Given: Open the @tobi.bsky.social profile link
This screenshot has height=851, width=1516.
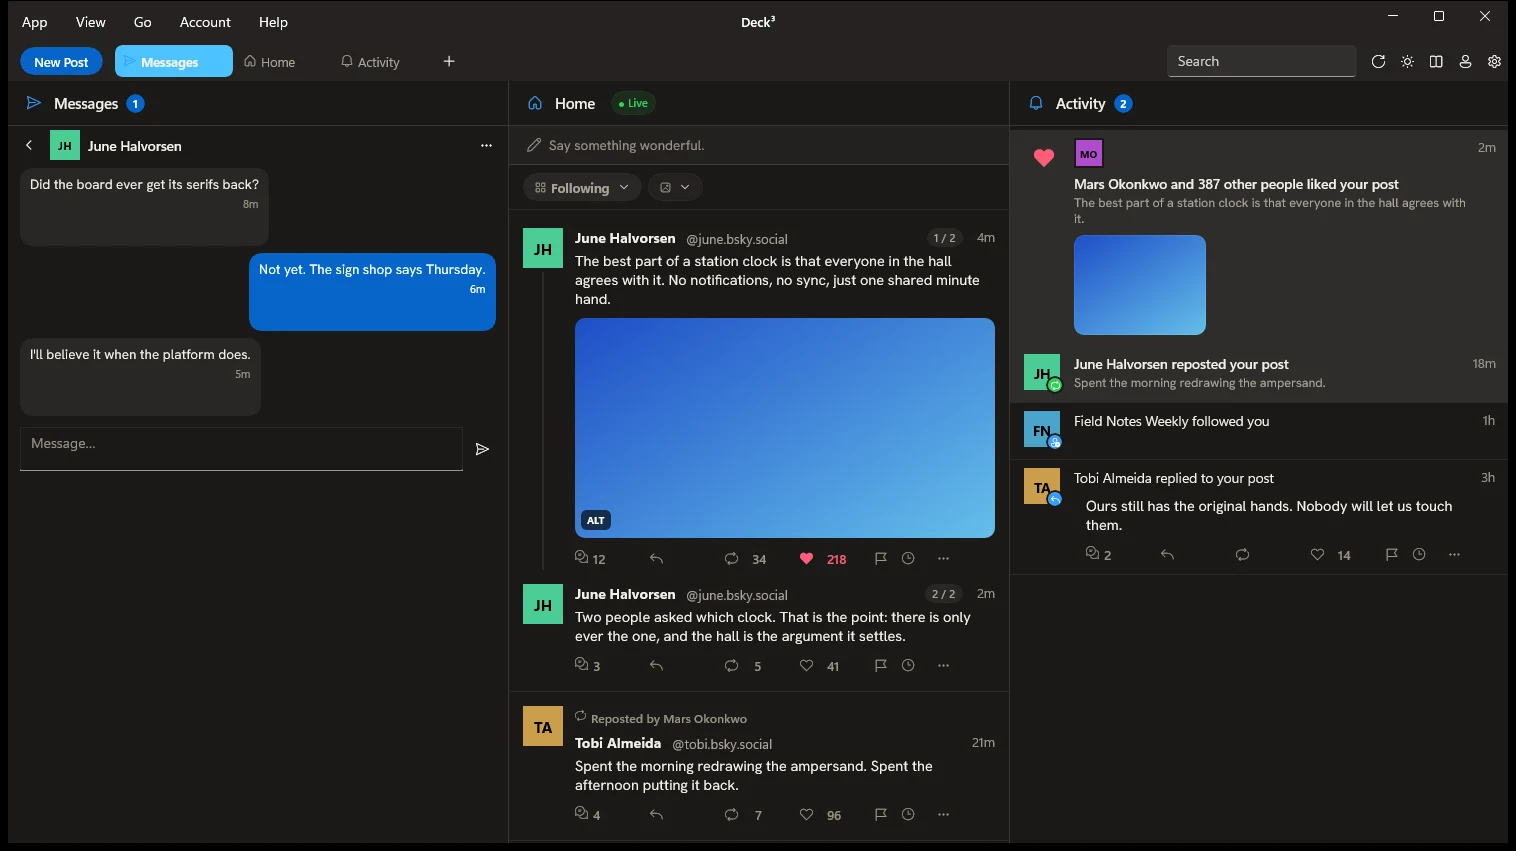Looking at the screenshot, I should 722,744.
